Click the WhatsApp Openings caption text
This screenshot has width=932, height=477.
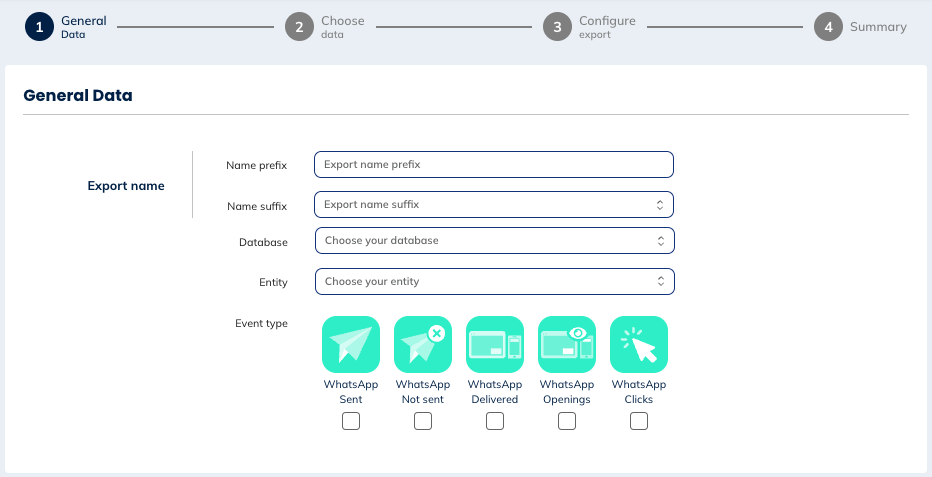point(566,392)
